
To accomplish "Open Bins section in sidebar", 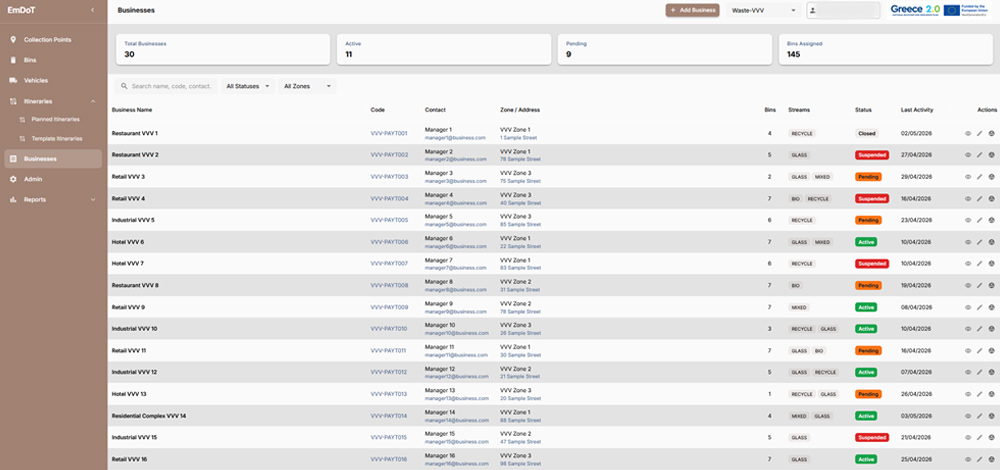I will 53,60.
